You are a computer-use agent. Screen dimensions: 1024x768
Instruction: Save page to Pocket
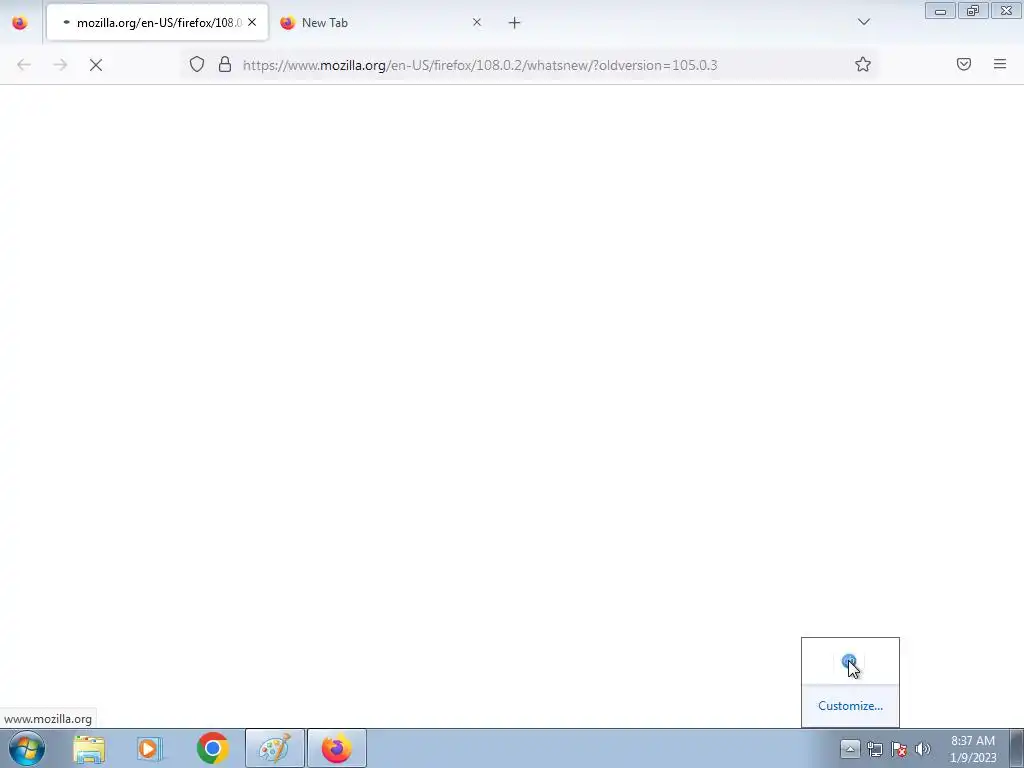click(964, 64)
